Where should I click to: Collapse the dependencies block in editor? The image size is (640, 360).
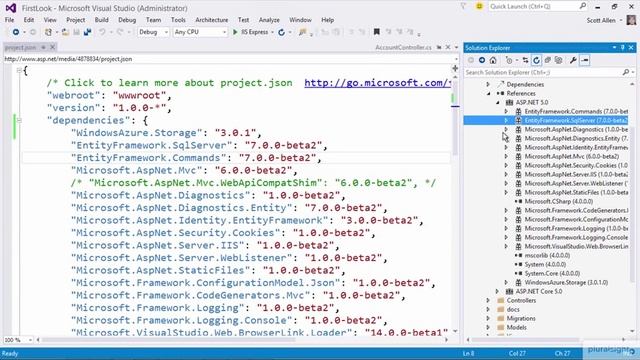[x=19, y=120]
